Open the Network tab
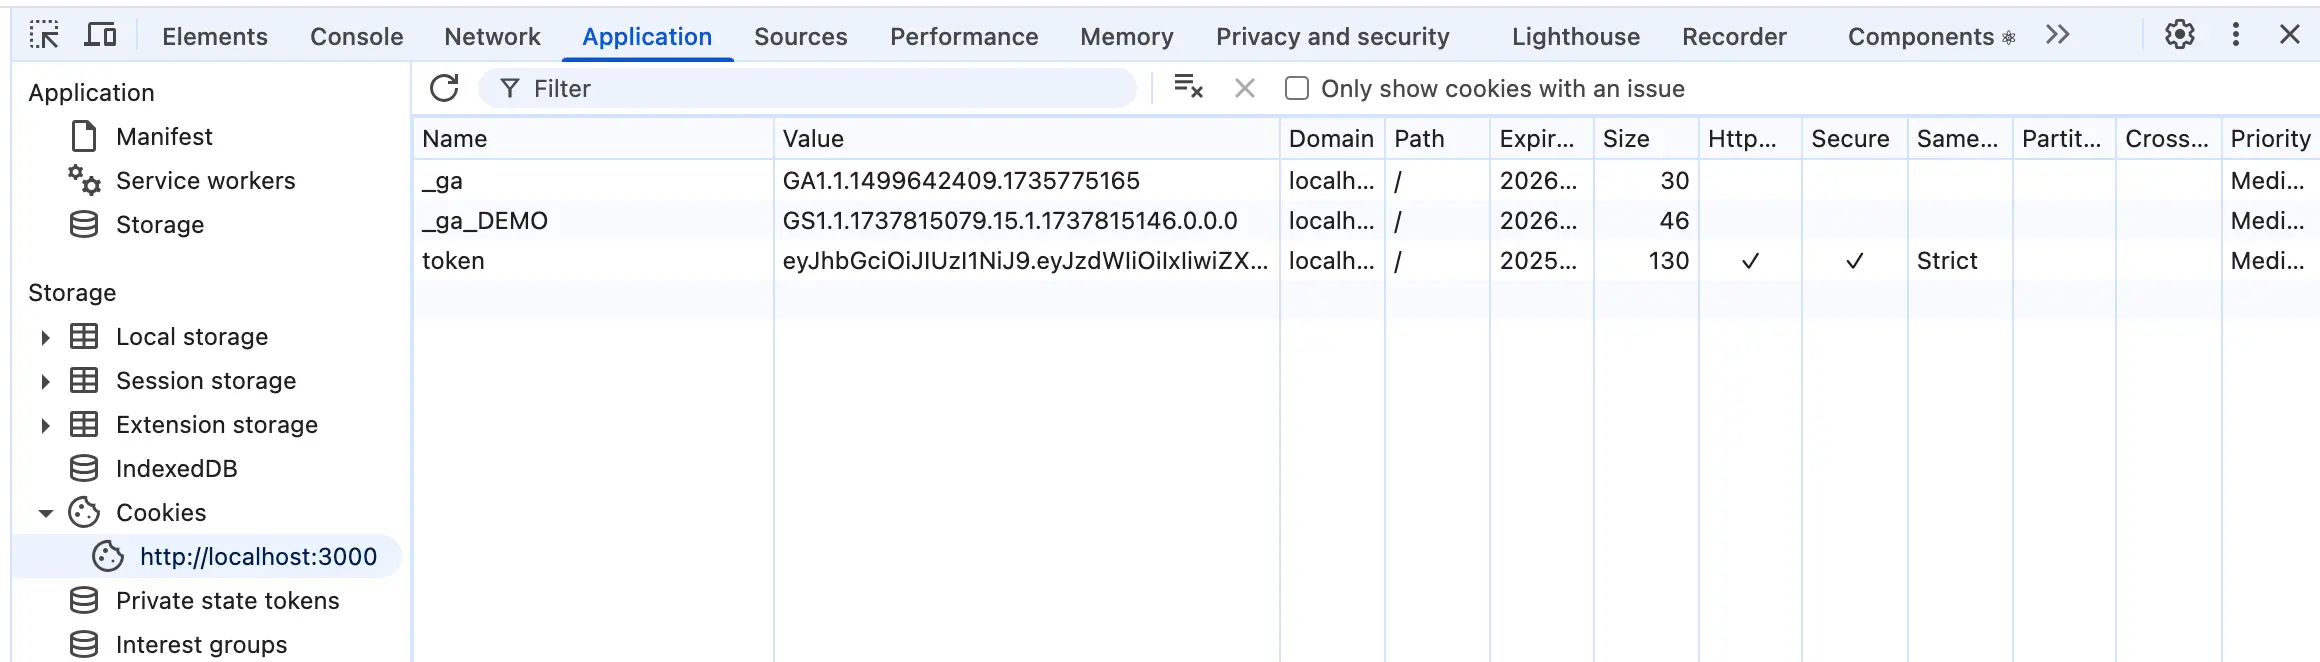Viewport: 2320px width, 662px height. click(x=492, y=37)
